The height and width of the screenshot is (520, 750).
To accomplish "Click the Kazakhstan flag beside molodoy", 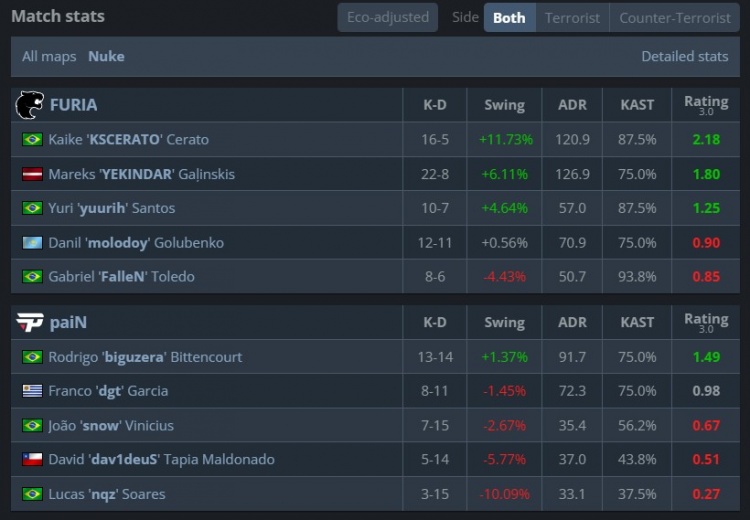I will (x=32, y=243).
